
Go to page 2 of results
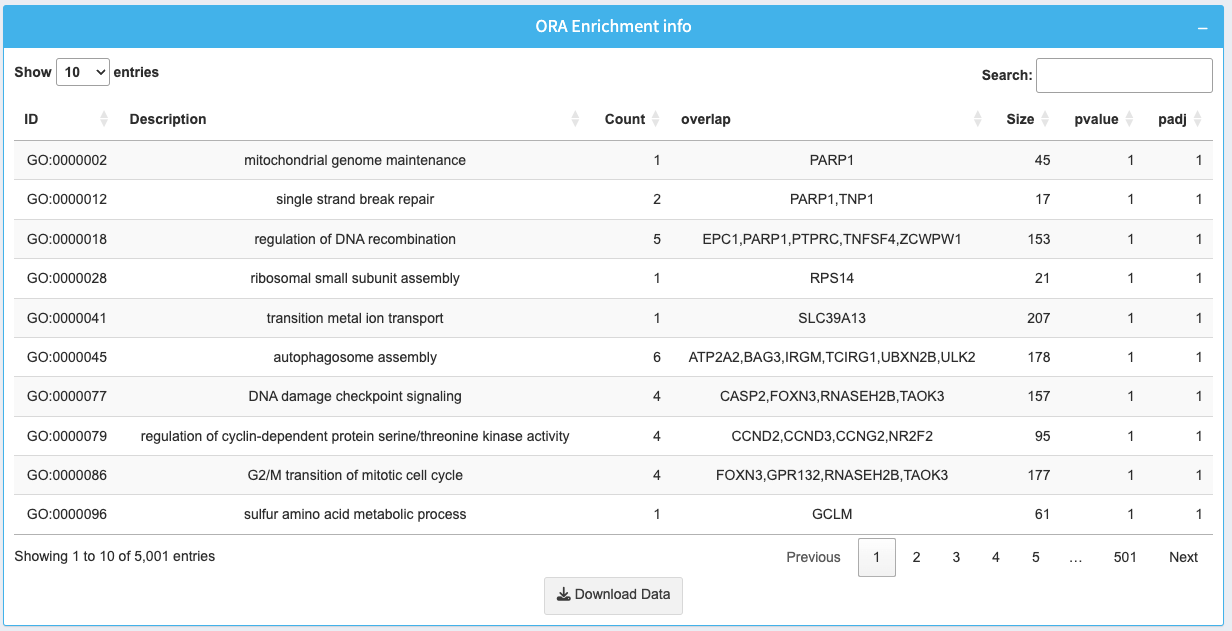[916, 557]
